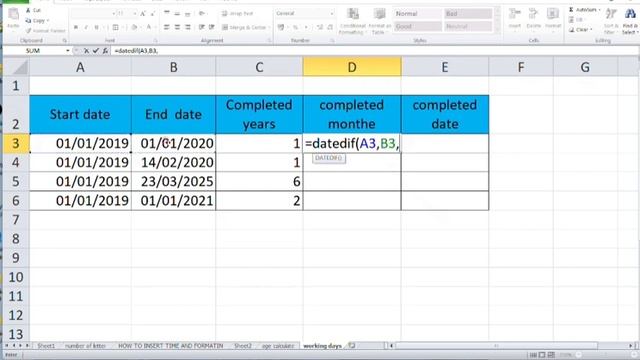Open Format as Table gallery
640x360 pixels.
(x=380, y=21)
